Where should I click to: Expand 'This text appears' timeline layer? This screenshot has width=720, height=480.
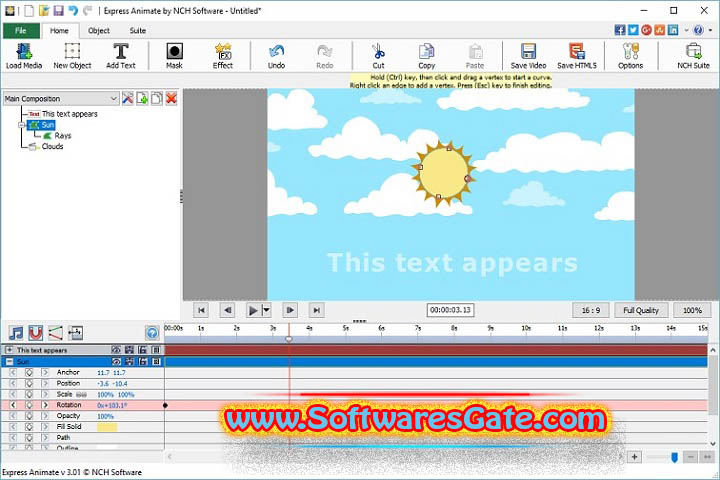pos(9,350)
